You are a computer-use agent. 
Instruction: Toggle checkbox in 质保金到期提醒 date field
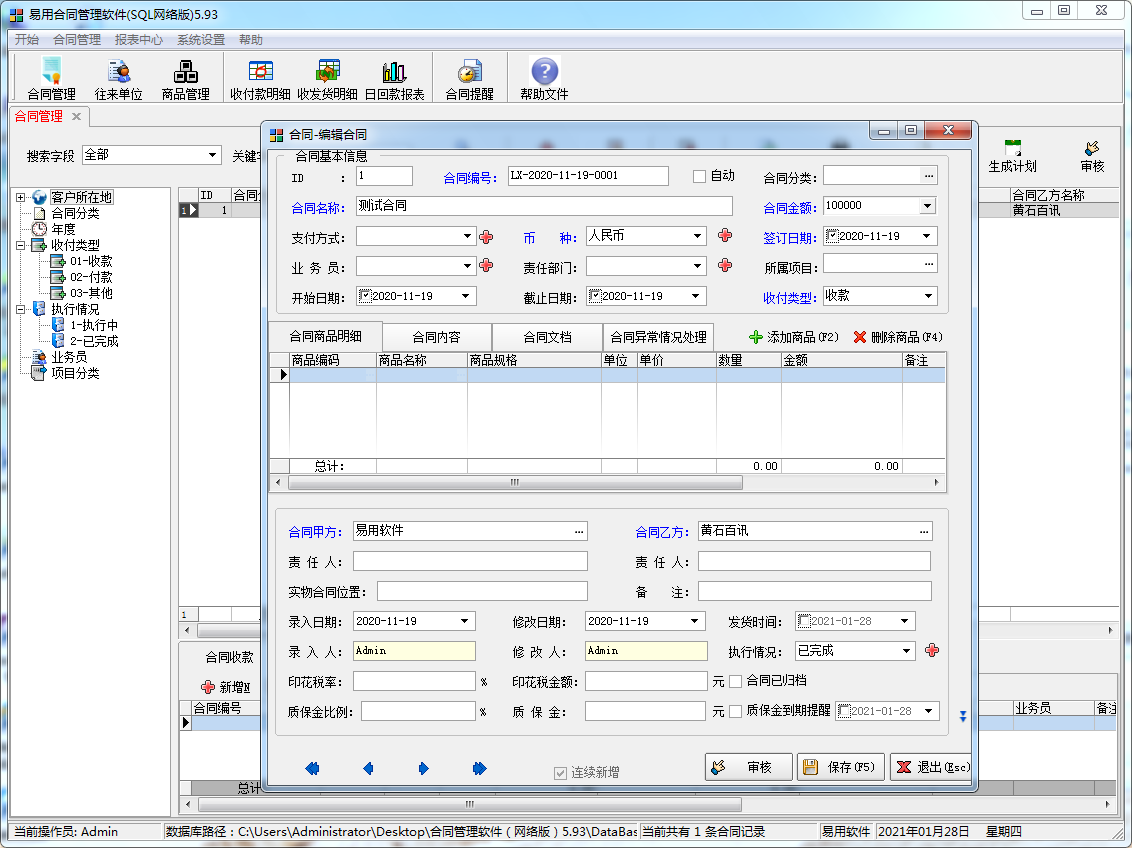pos(845,711)
